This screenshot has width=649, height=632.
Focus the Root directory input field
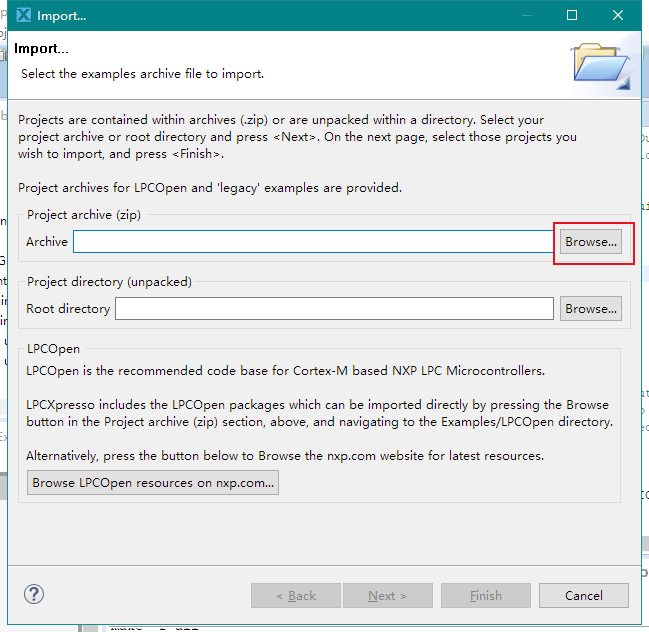(334, 309)
